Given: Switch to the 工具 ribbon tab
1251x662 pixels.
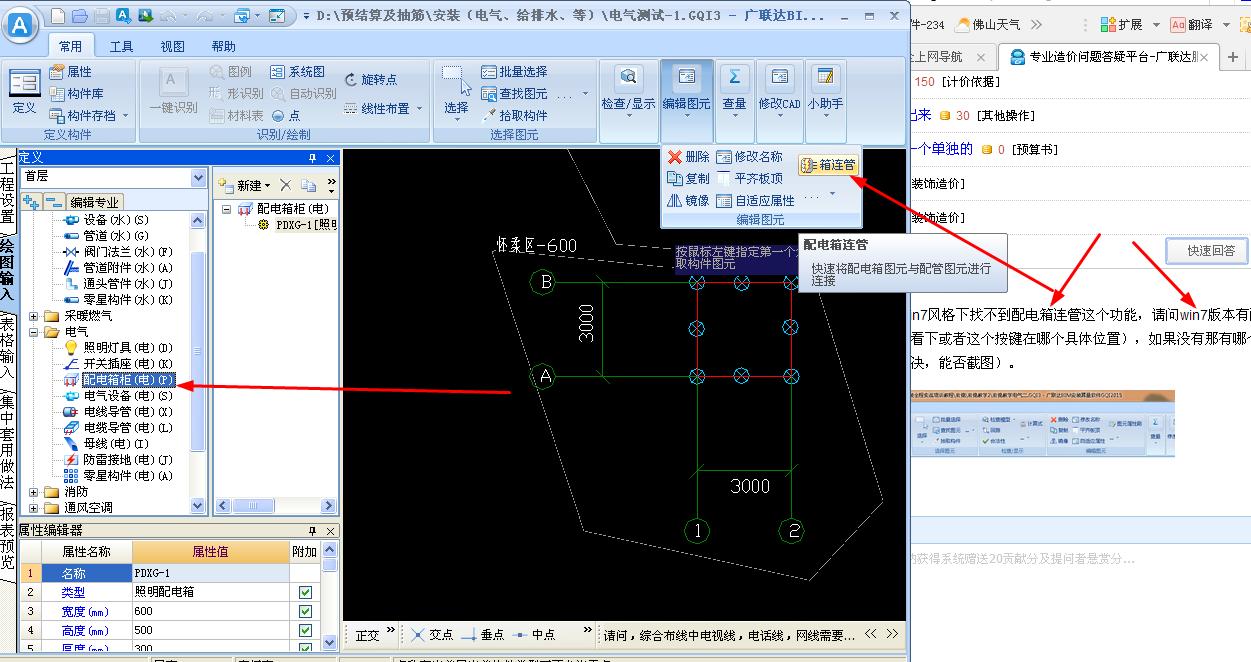Looking at the screenshot, I should 122,46.
